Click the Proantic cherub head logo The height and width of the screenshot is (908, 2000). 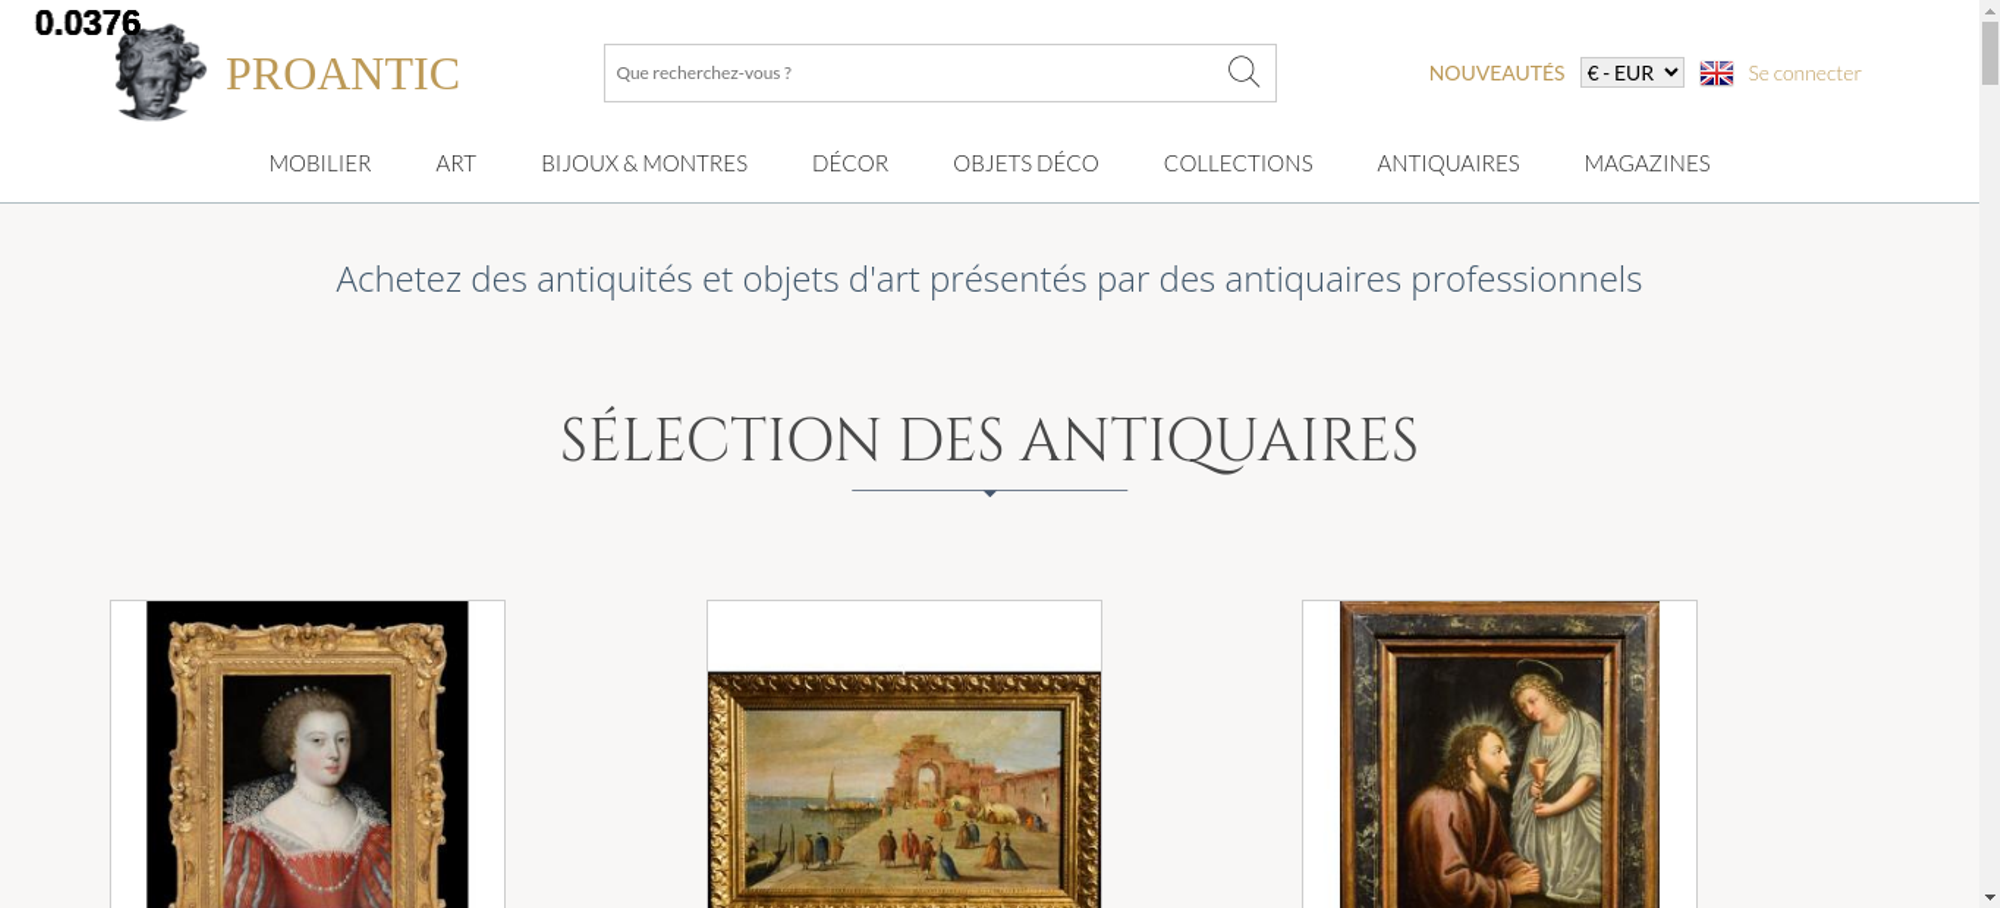[160, 72]
